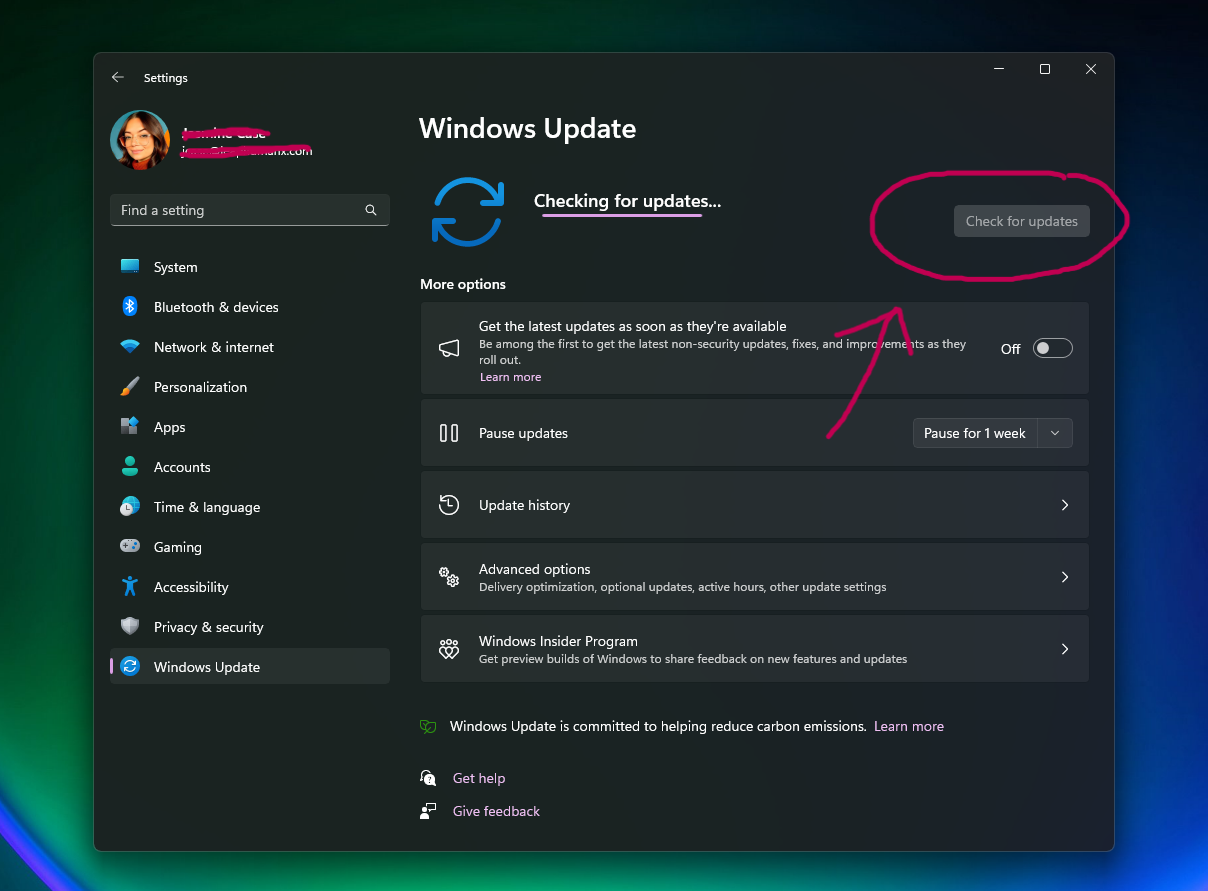Maximize the Settings window
The height and width of the screenshot is (891, 1208).
pyautogui.click(x=1045, y=69)
